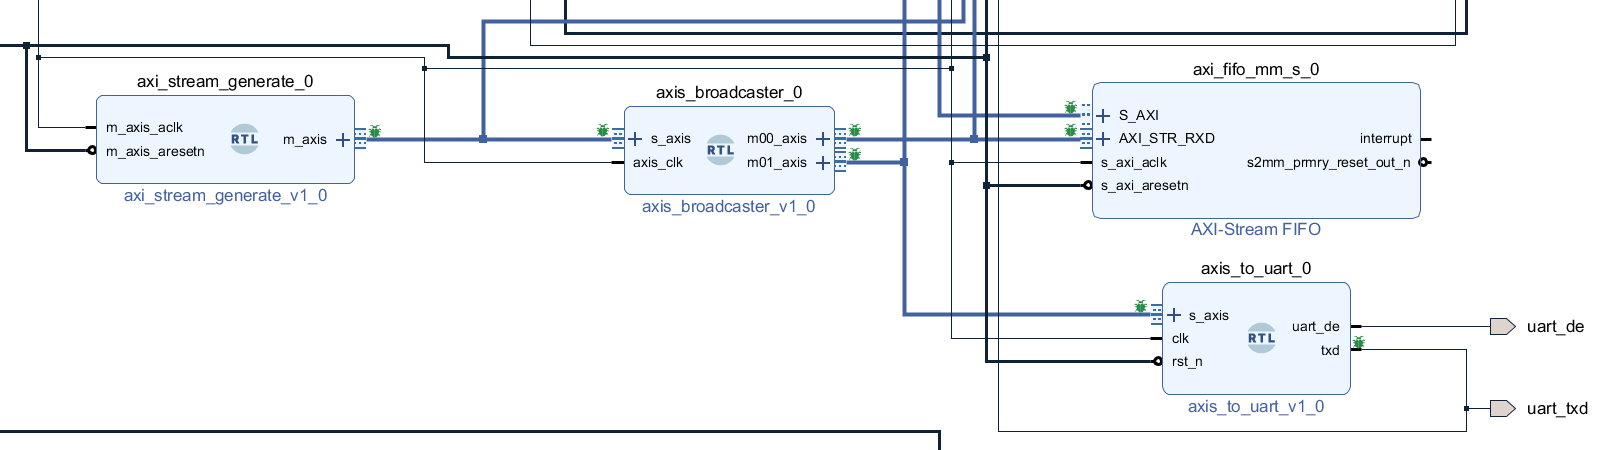
Task: Click the debug bug icon at m01_axis output
Action: click(x=855, y=154)
